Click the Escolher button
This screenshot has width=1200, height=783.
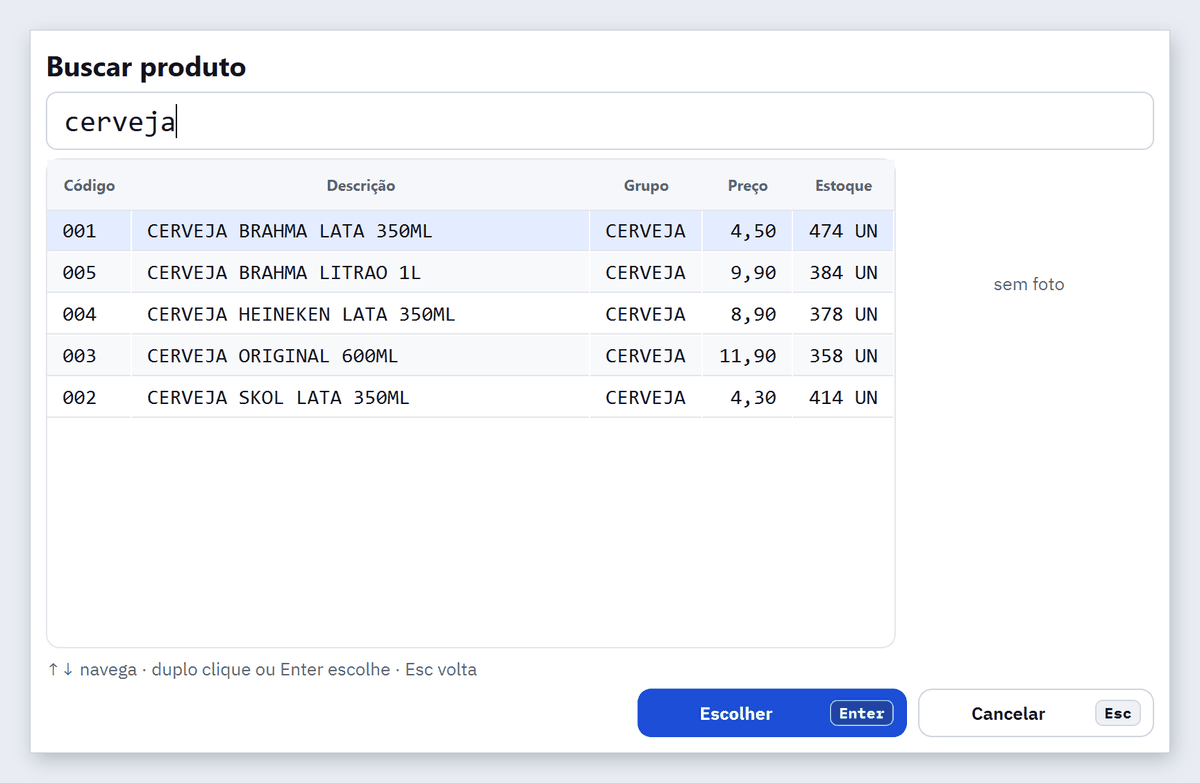click(772, 713)
